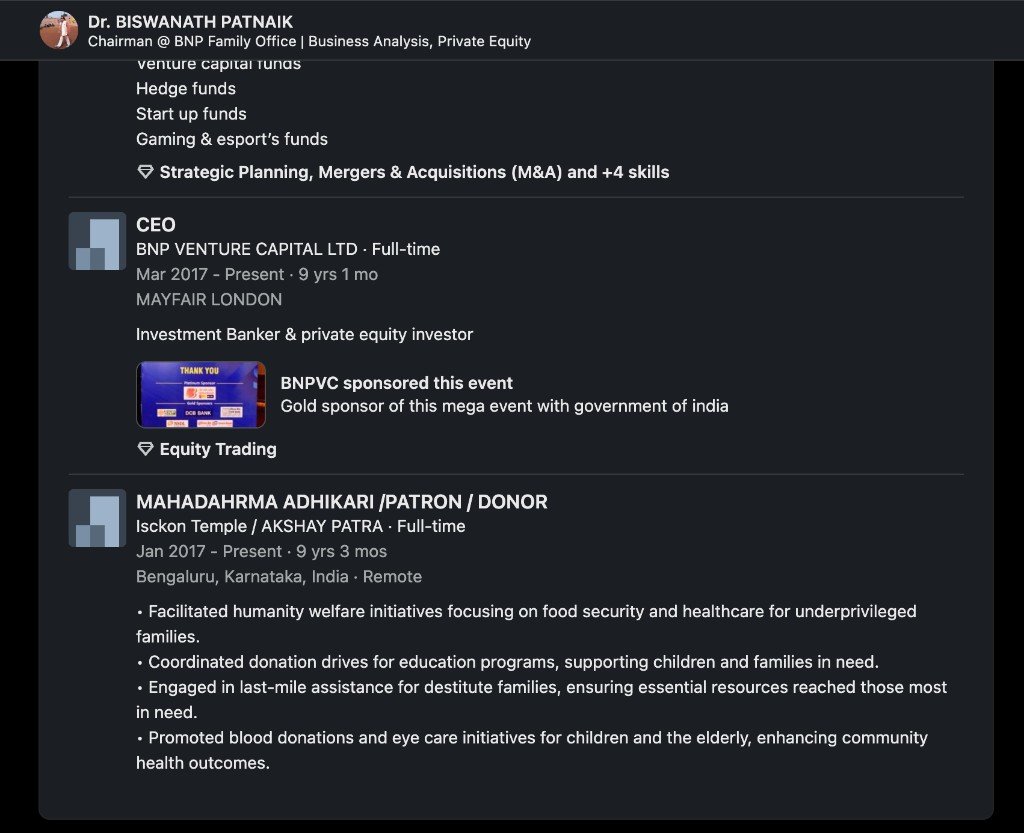
Task: Click the Isckon Temple organization logo
Action: click(97, 518)
